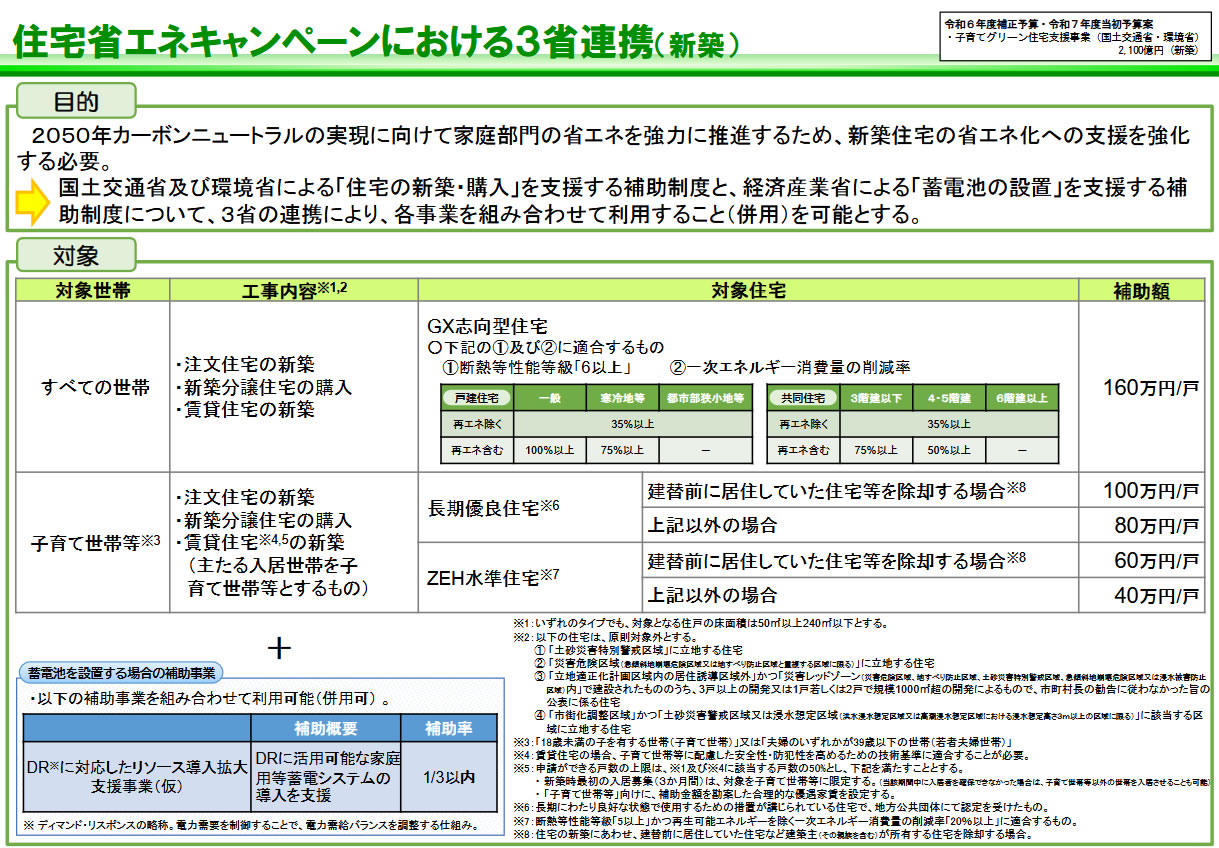1219x848 pixels.
Task: Click the 目的 section label
Action: coord(76,102)
